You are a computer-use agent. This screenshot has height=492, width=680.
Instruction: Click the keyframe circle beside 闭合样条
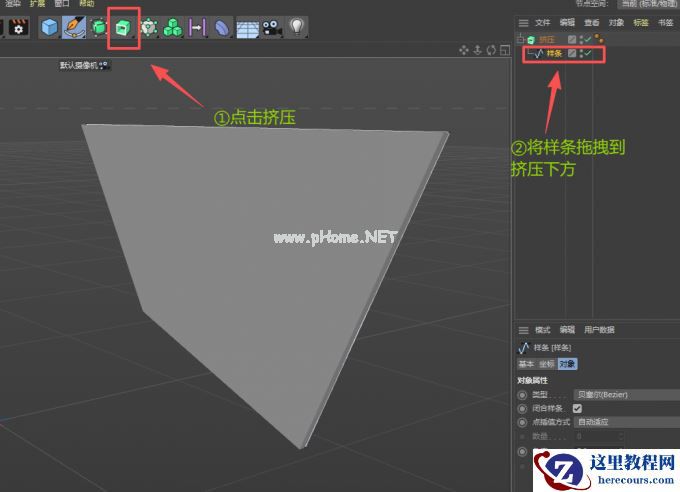[x=523, y=409]
